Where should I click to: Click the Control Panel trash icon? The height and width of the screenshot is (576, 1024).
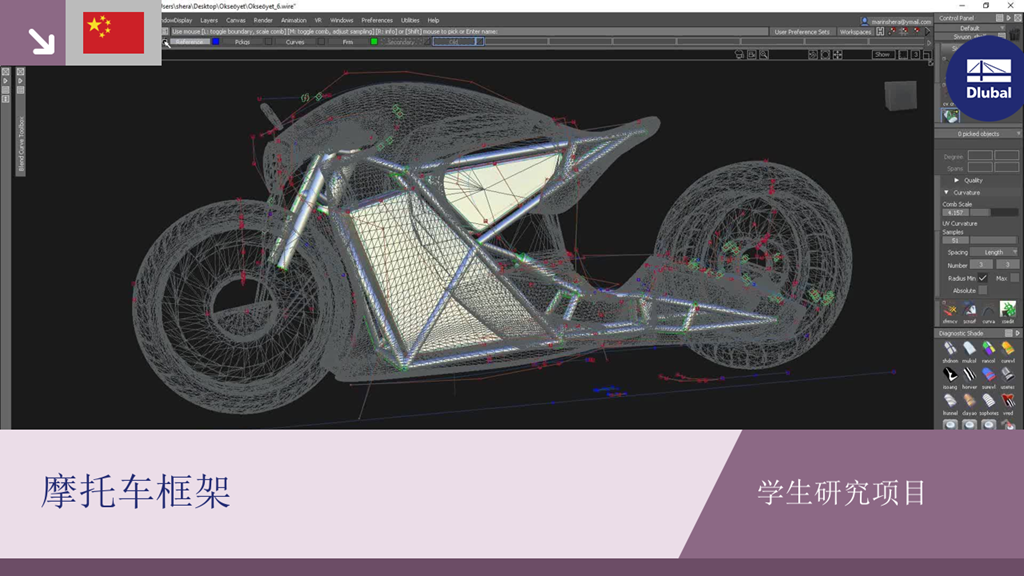click(1014, 34)
